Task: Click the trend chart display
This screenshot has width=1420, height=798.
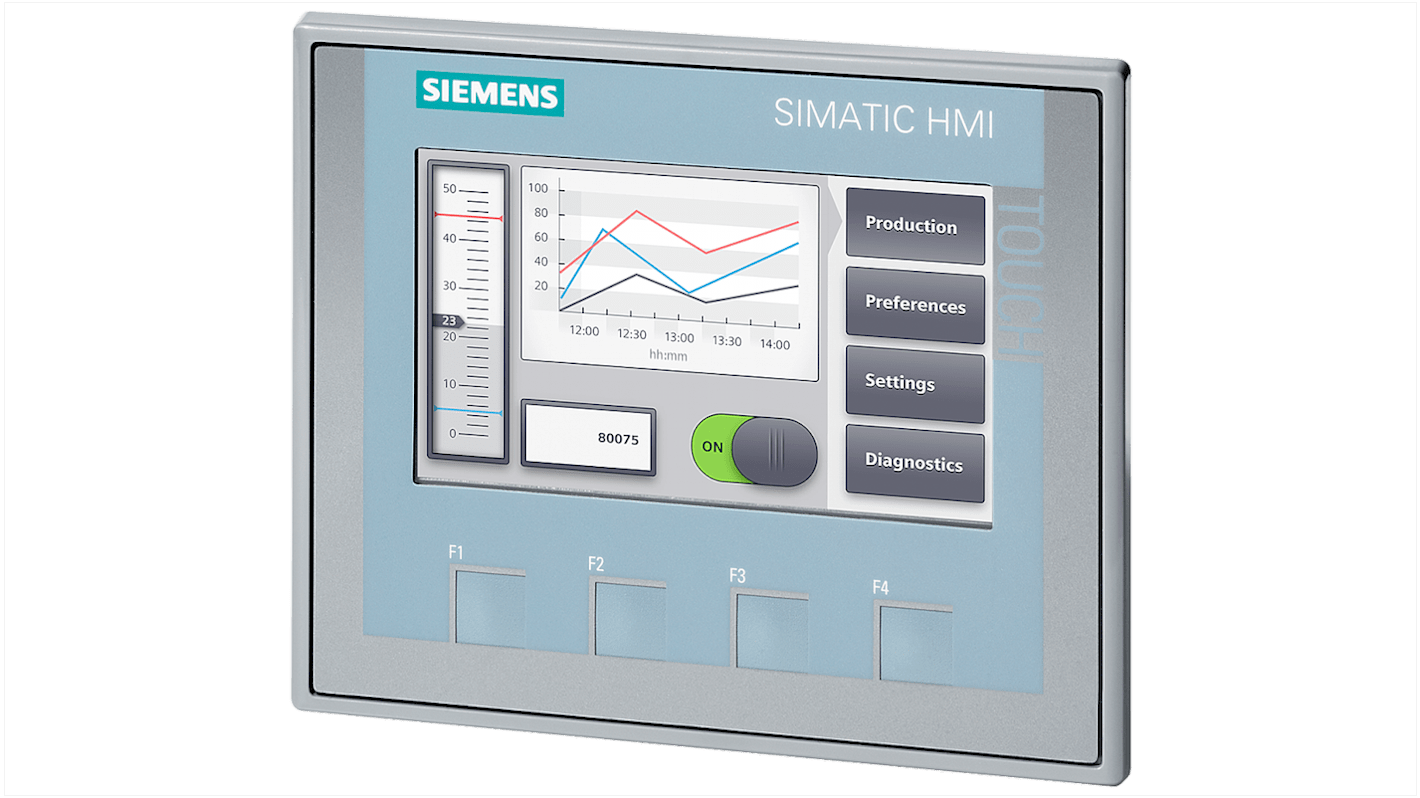Action: (x=669, y=274)
